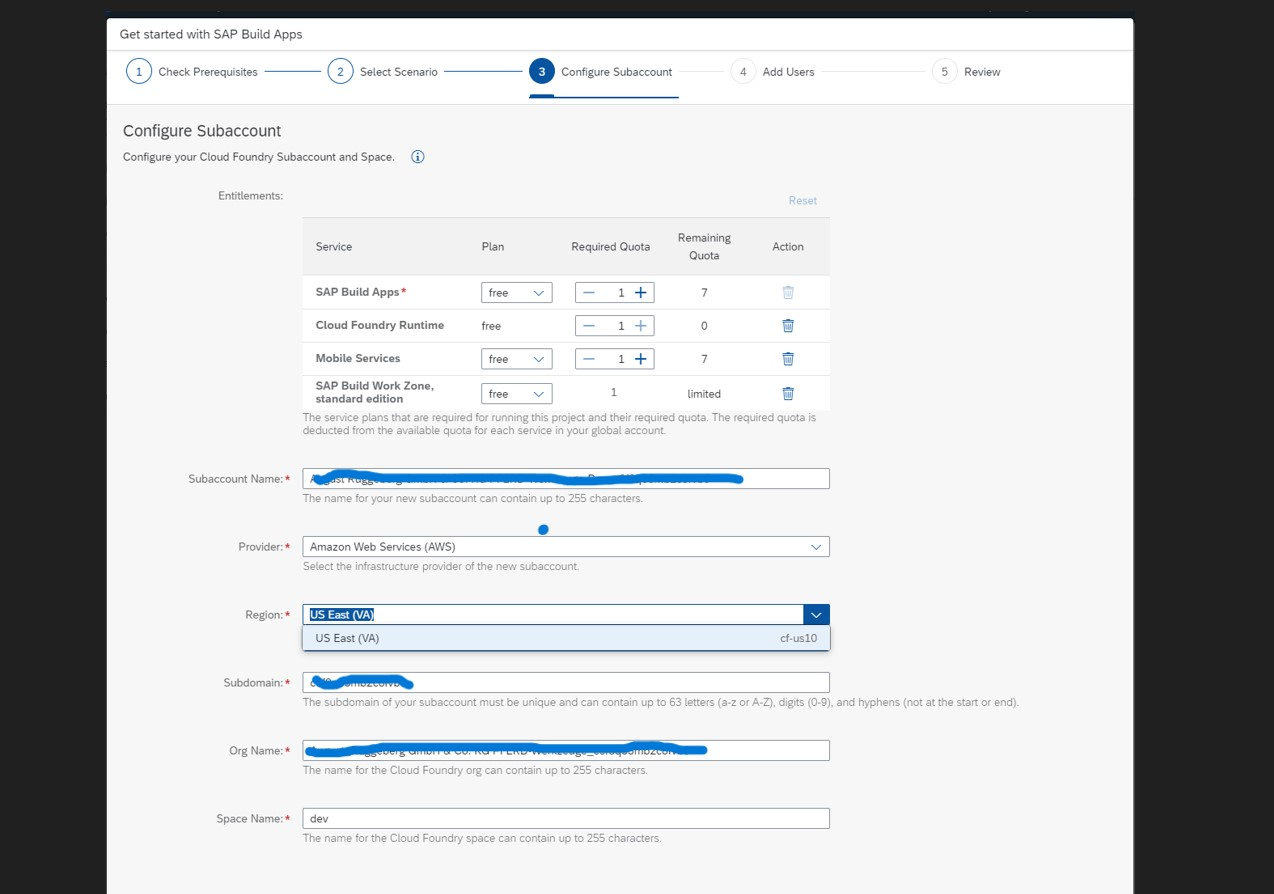This screenshot has height=894, width=1274.
Task: Increase required quota for SAP Build Apps
Action: (x=641, y=293)
